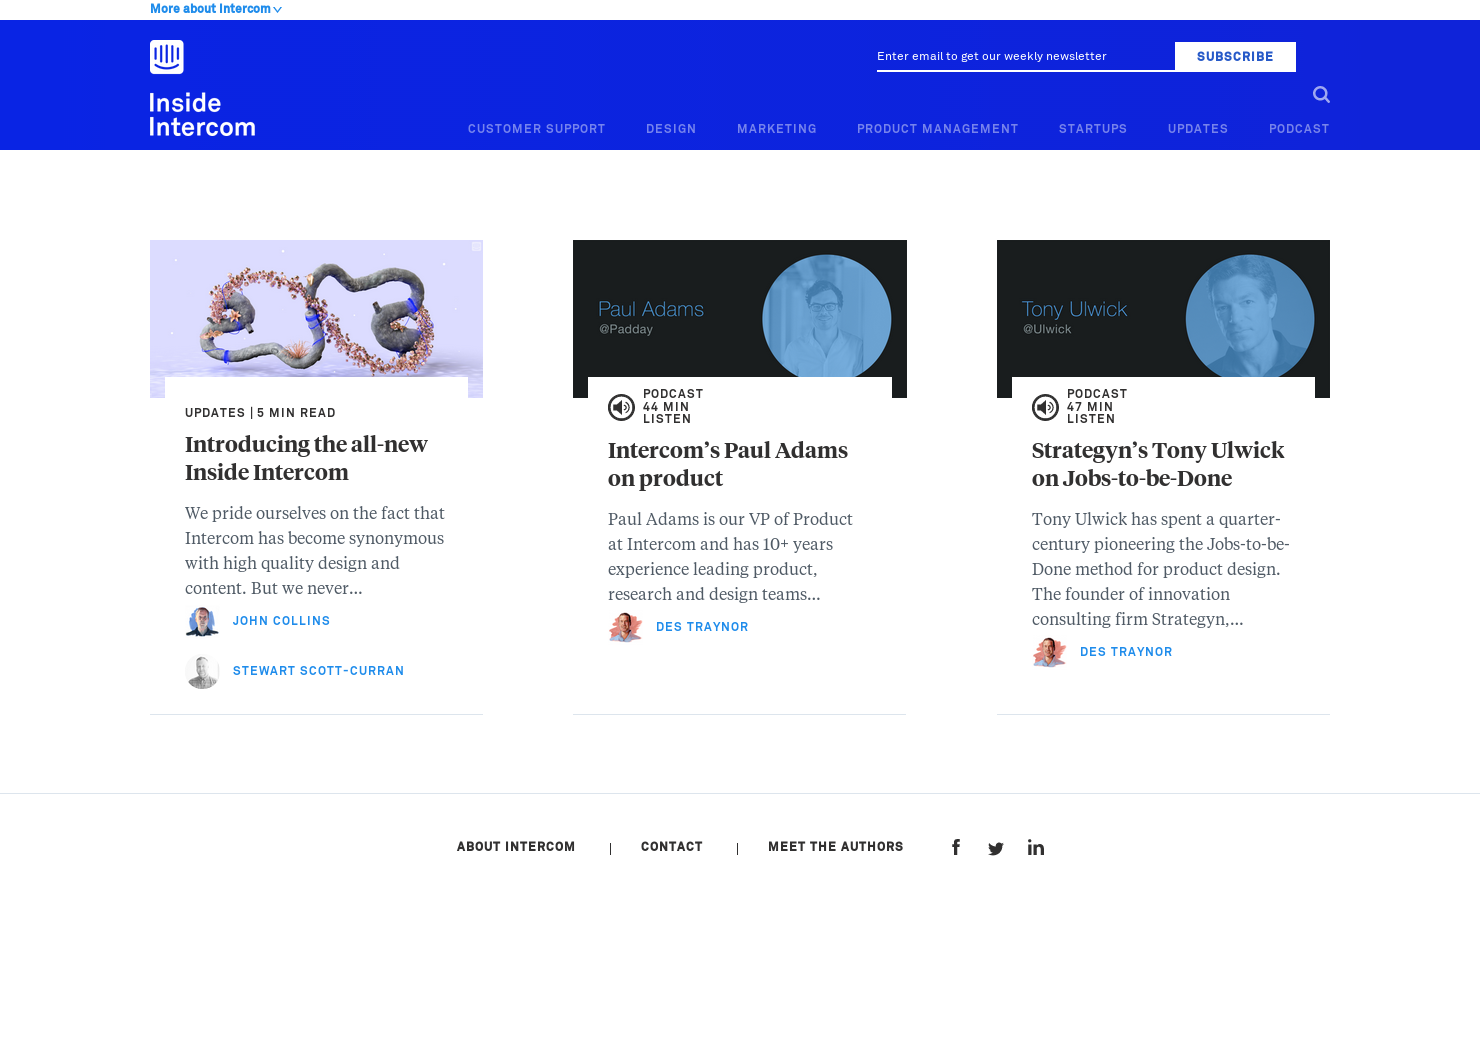Viewport: 1480px width, 1037px height.
Task: Click the Subscribe button
Action: point(1235,56)
